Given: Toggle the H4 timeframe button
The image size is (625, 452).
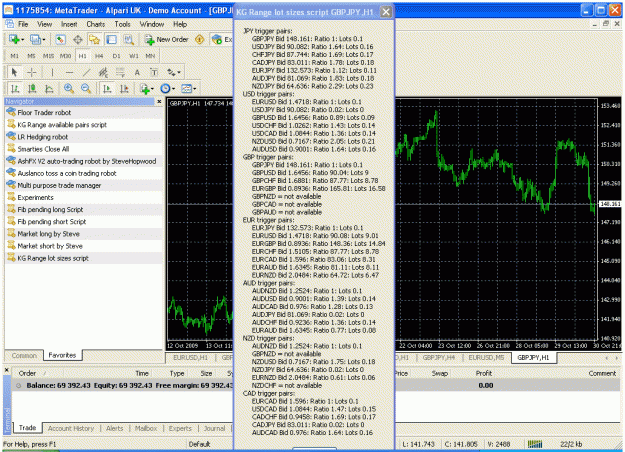Looking at the screenshot, I should point(99,56).
